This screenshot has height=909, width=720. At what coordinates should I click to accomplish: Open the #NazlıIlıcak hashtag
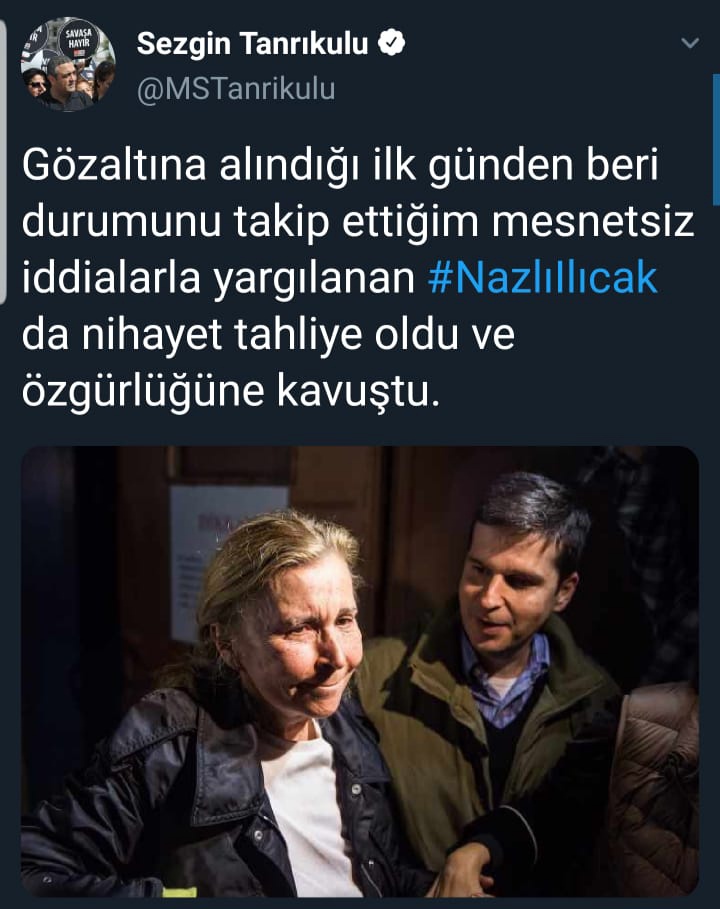pyautogui.click(x=543, y=278)
